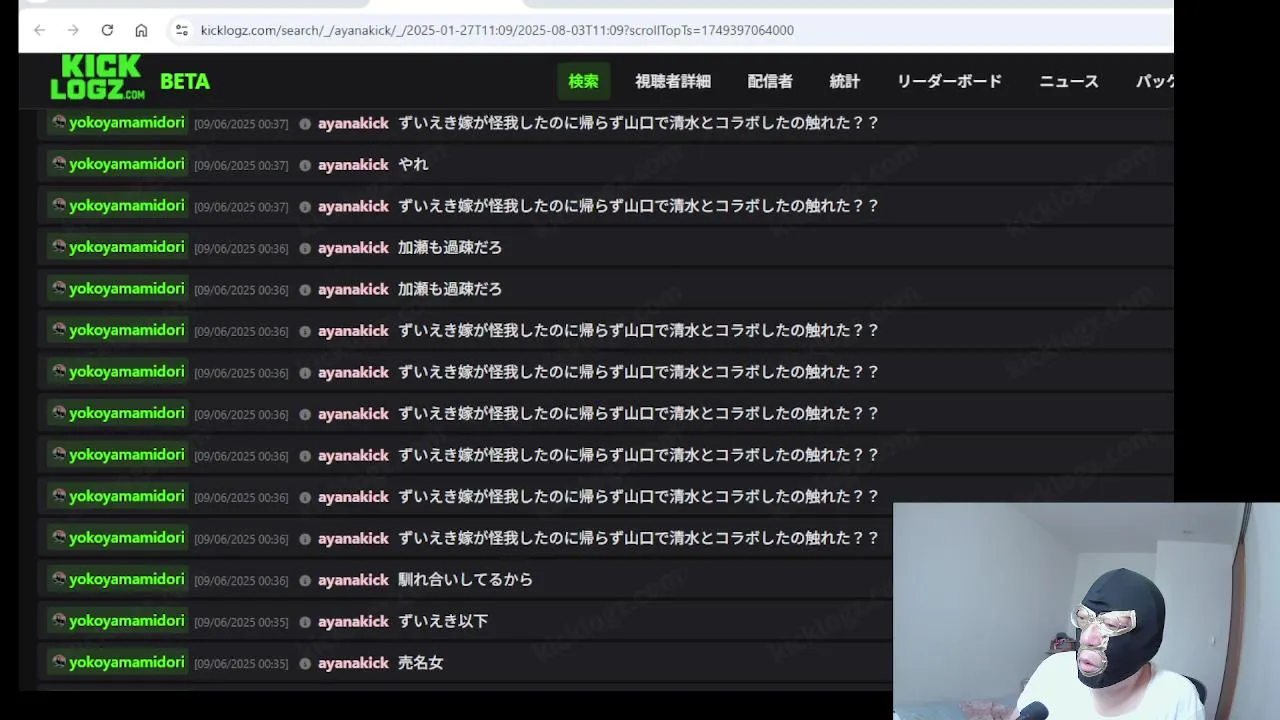Open yokoyamamidori profile in the やれ row
The width and height of the screenshot is (1280, 720).
tap(127, 164)
